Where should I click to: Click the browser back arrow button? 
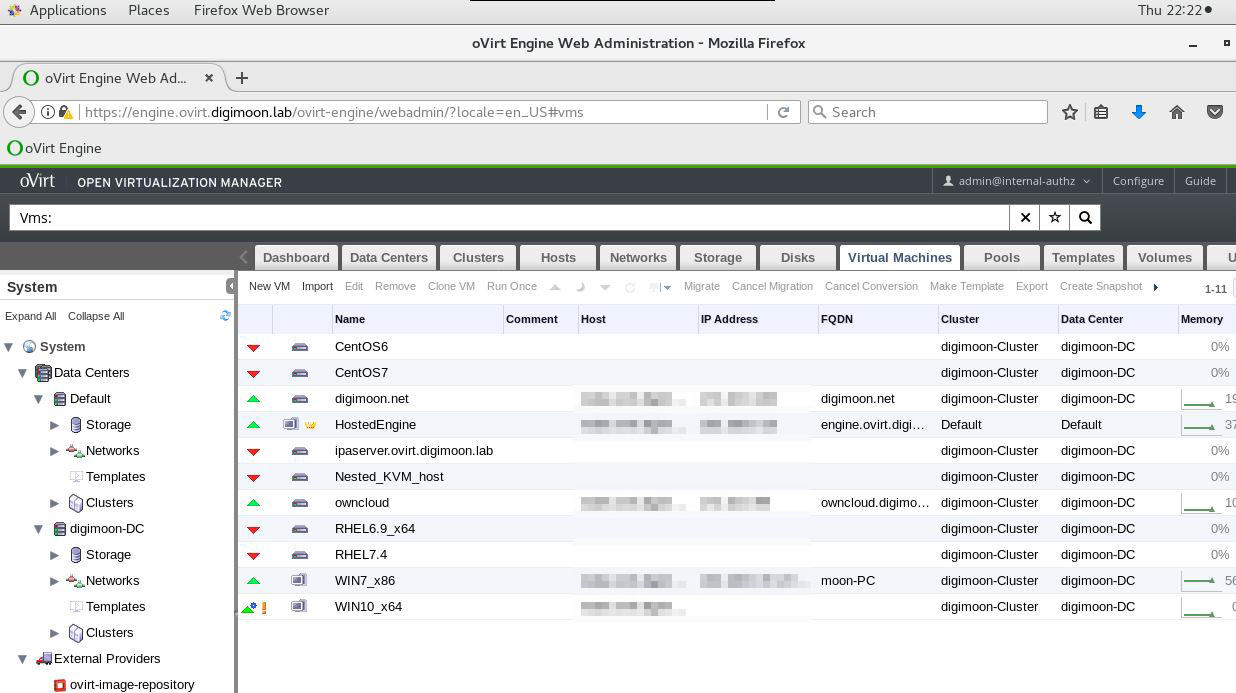point(19,112)
